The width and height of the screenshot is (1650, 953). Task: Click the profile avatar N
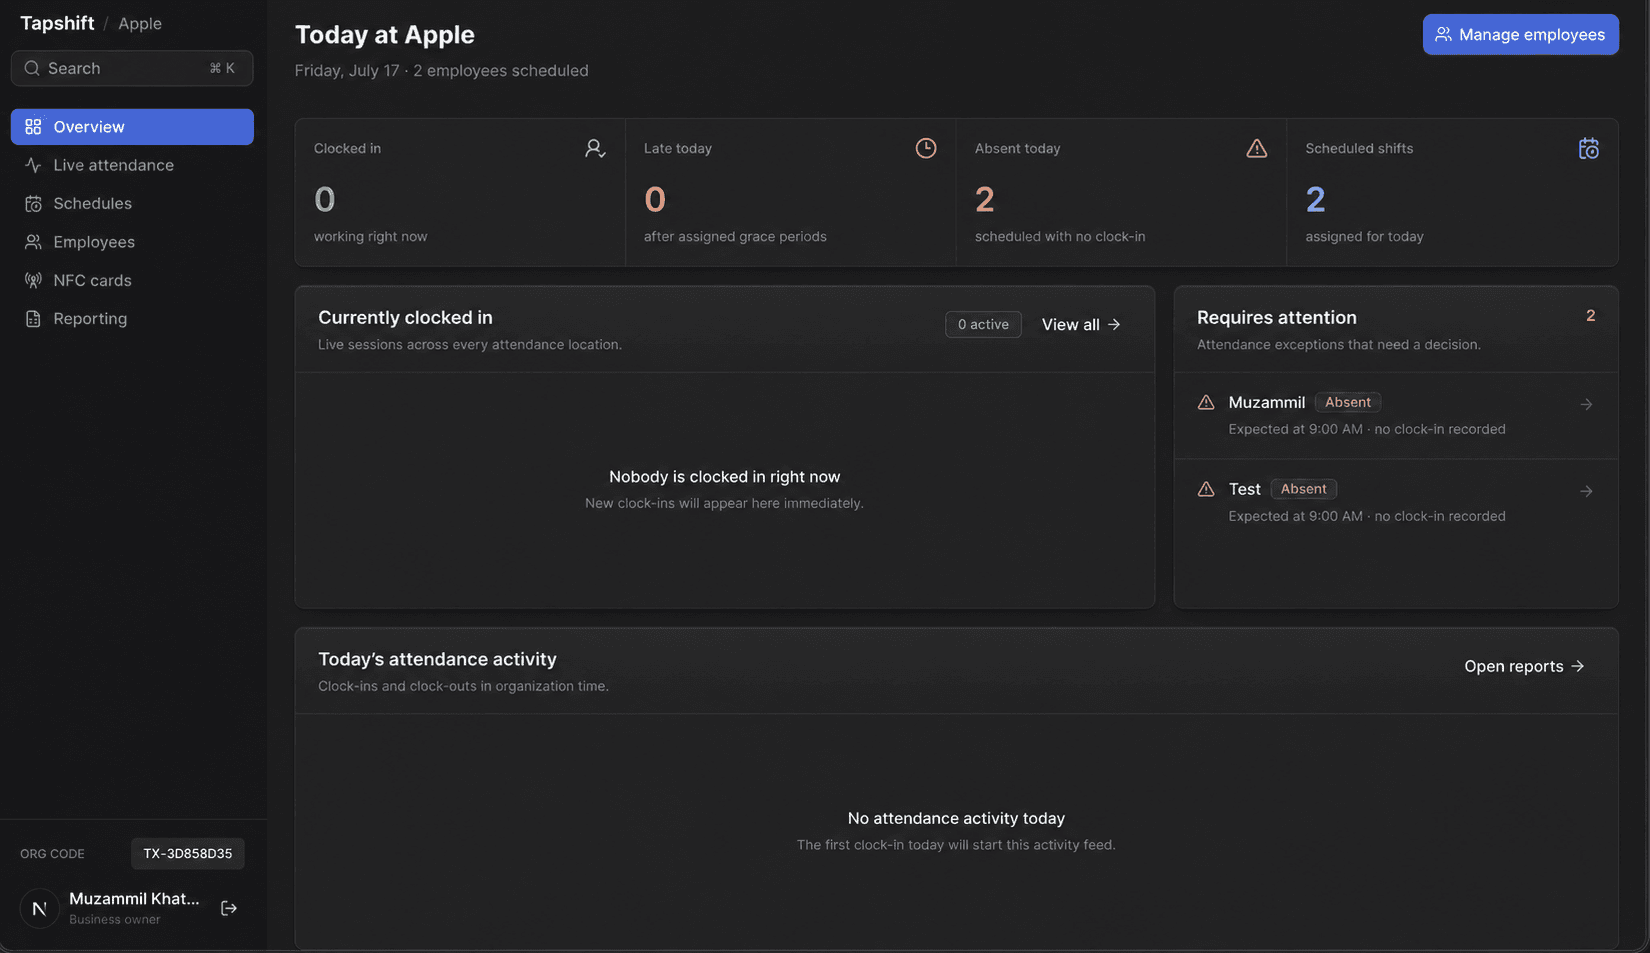40,908
